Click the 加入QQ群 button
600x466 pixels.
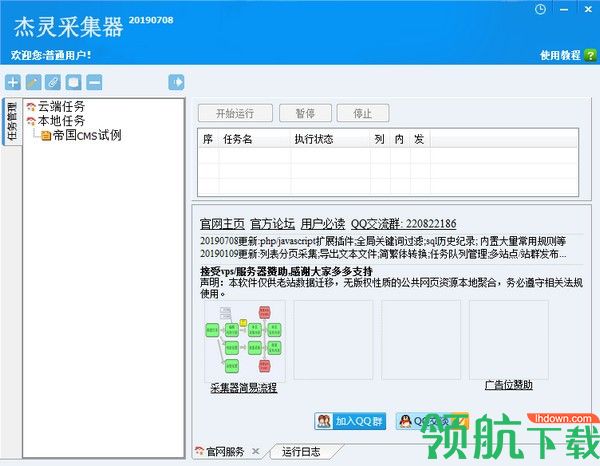350,421
